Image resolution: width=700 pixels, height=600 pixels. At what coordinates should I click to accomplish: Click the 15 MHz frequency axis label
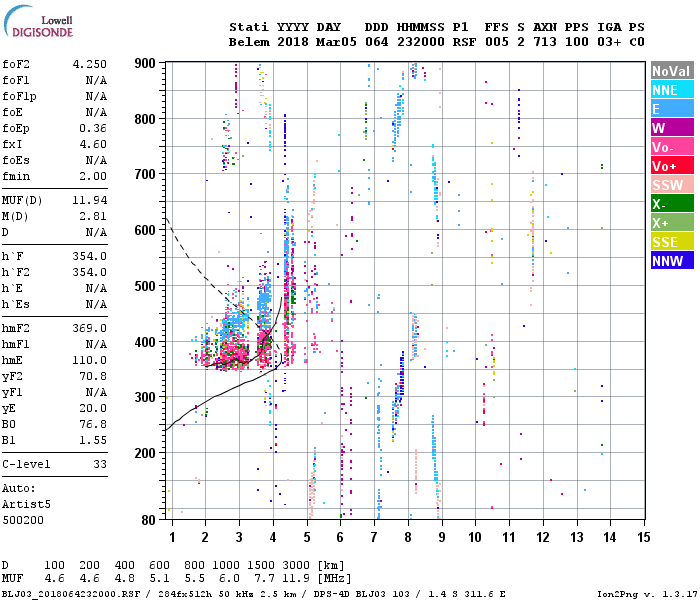point(643,537)
